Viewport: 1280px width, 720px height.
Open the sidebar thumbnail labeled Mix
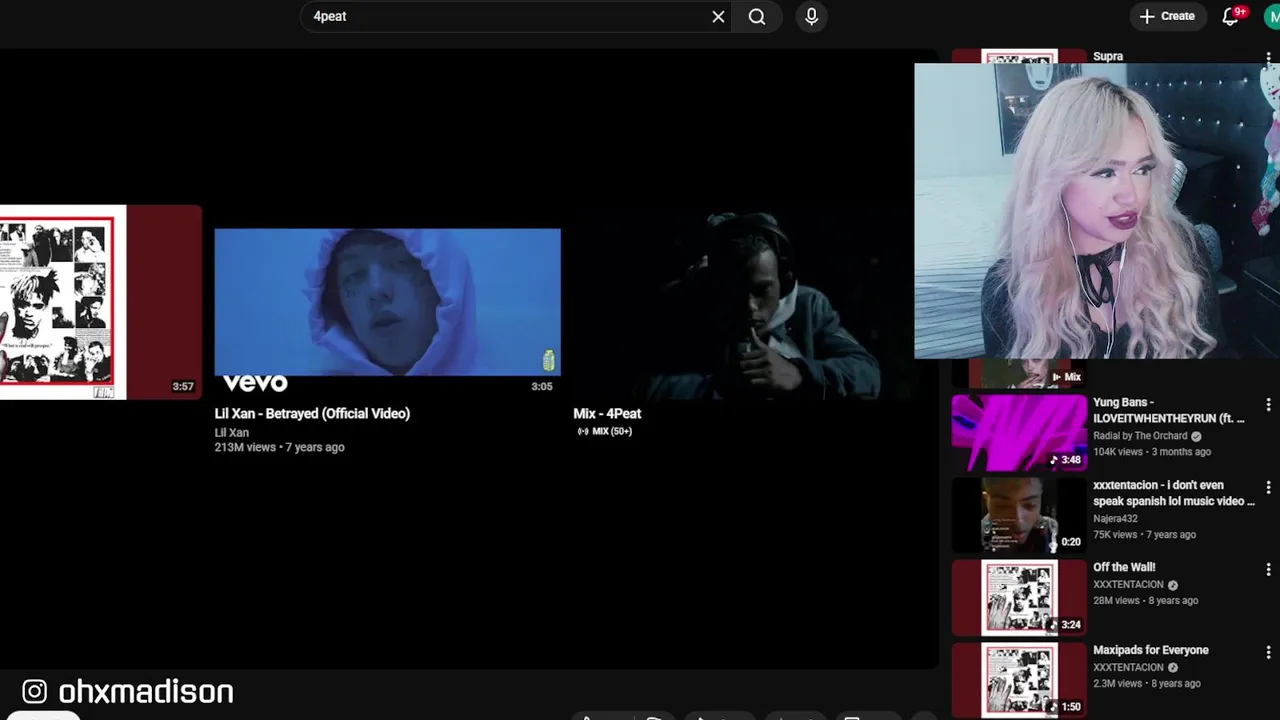(1019, 373)
